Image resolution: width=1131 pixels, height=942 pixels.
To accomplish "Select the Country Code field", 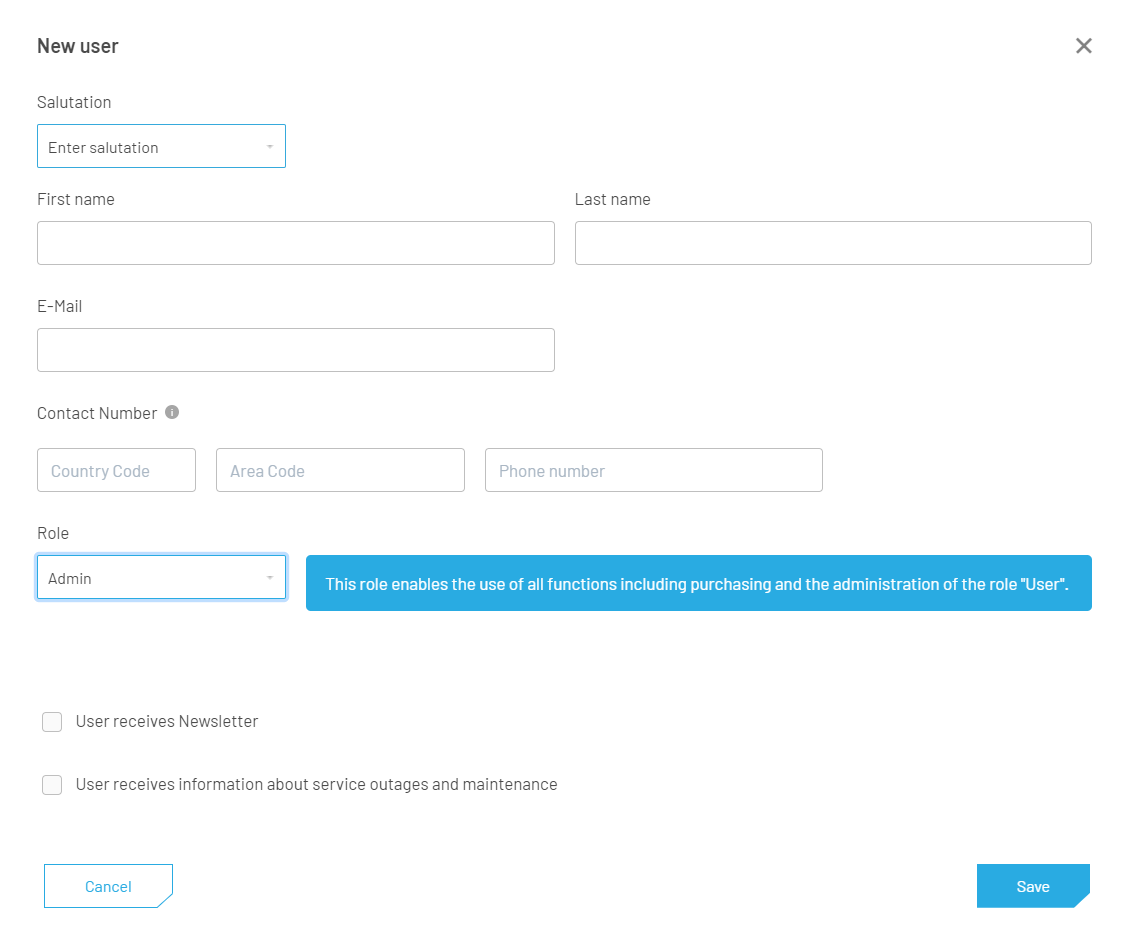I will [x=116, y=471].
